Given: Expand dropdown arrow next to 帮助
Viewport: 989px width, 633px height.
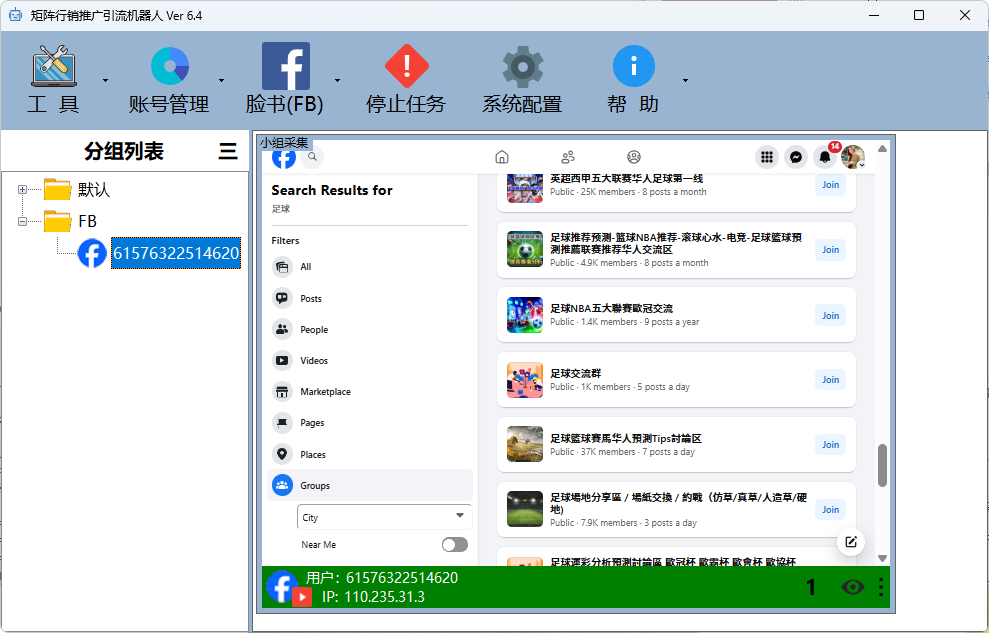Looking at the screenshot, I should pos(685,80).
